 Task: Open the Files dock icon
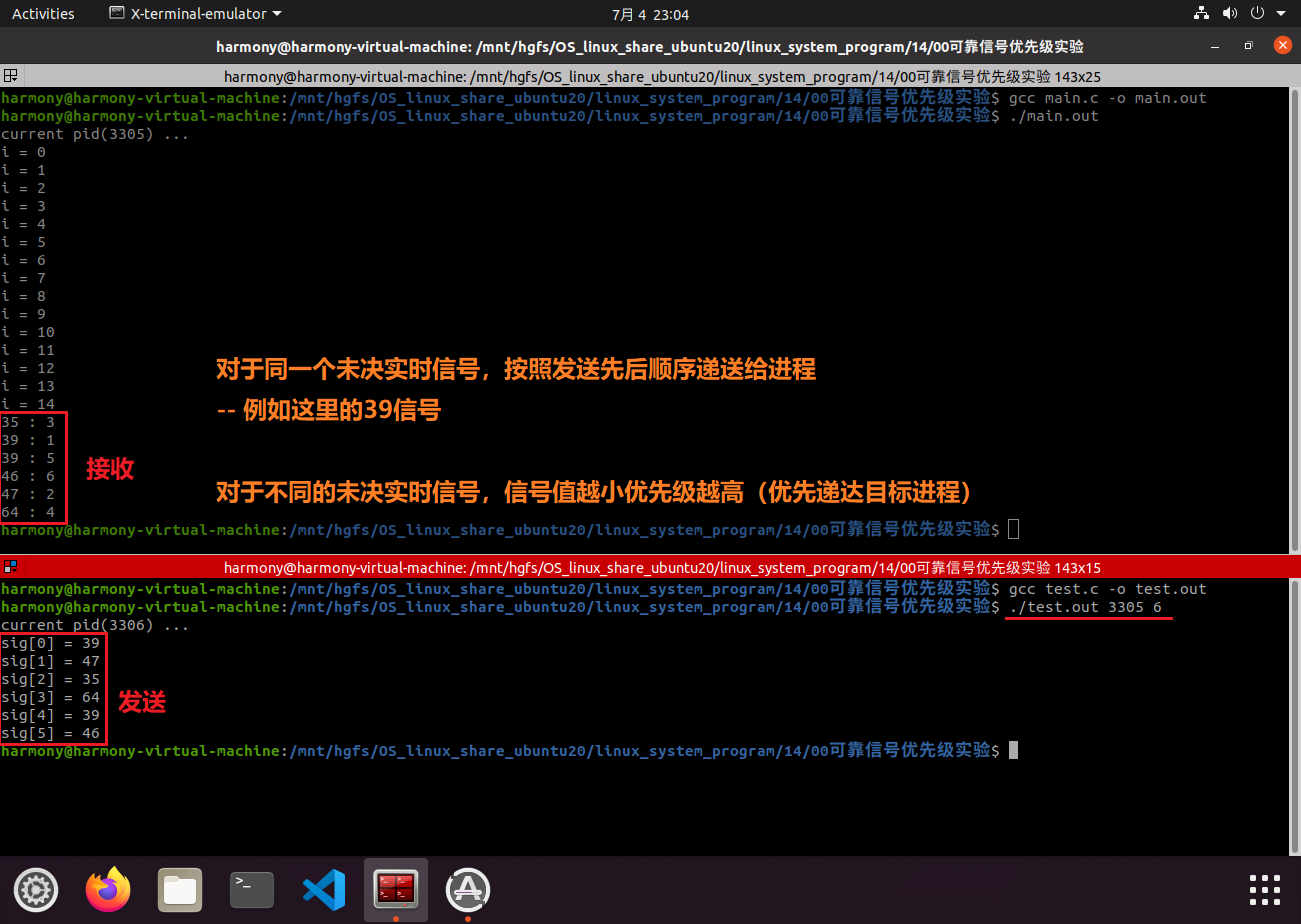pyautogui.click(x=180, y=890)
